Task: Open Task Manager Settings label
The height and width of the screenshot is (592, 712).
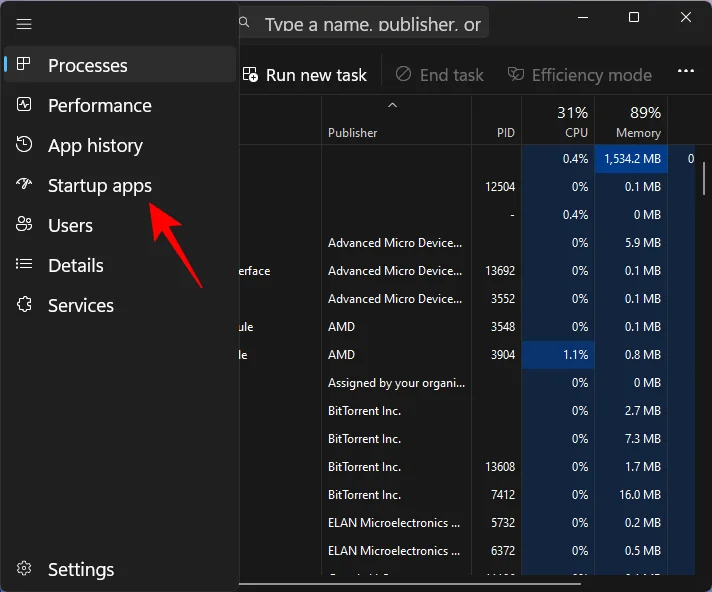Action: [81, 570]
